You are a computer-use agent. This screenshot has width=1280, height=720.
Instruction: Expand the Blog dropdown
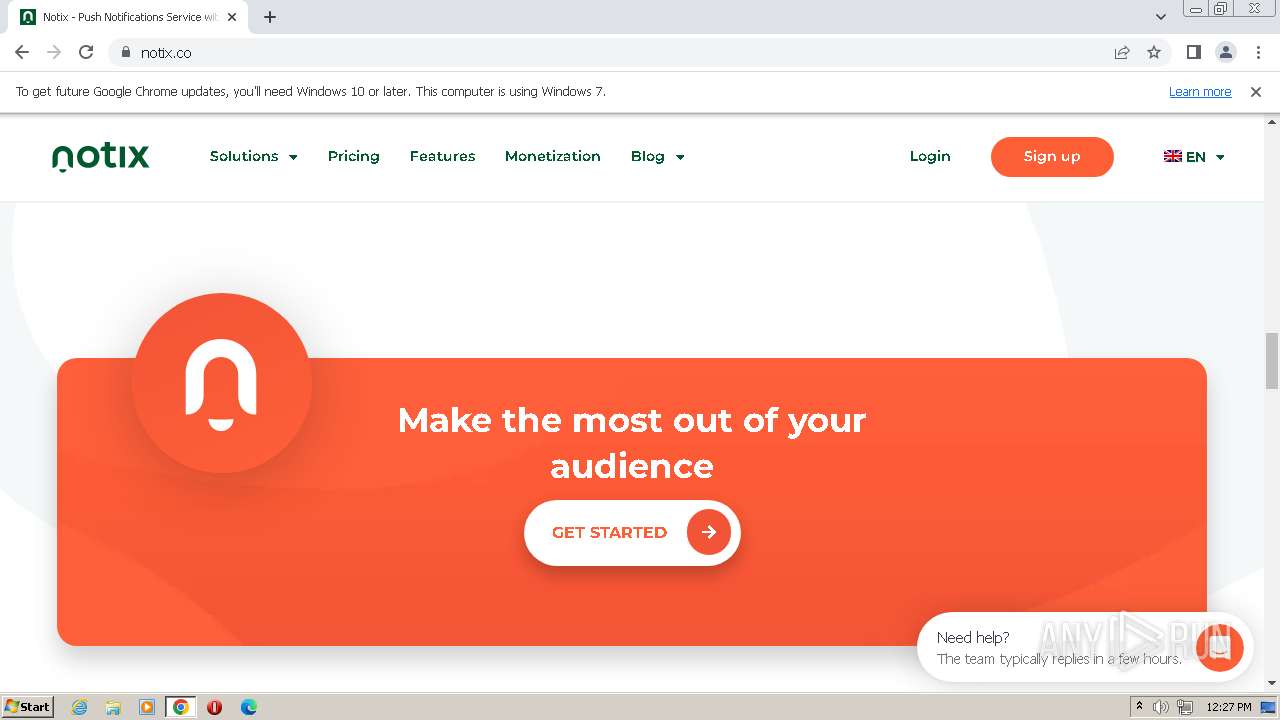(x=658, y=156)
